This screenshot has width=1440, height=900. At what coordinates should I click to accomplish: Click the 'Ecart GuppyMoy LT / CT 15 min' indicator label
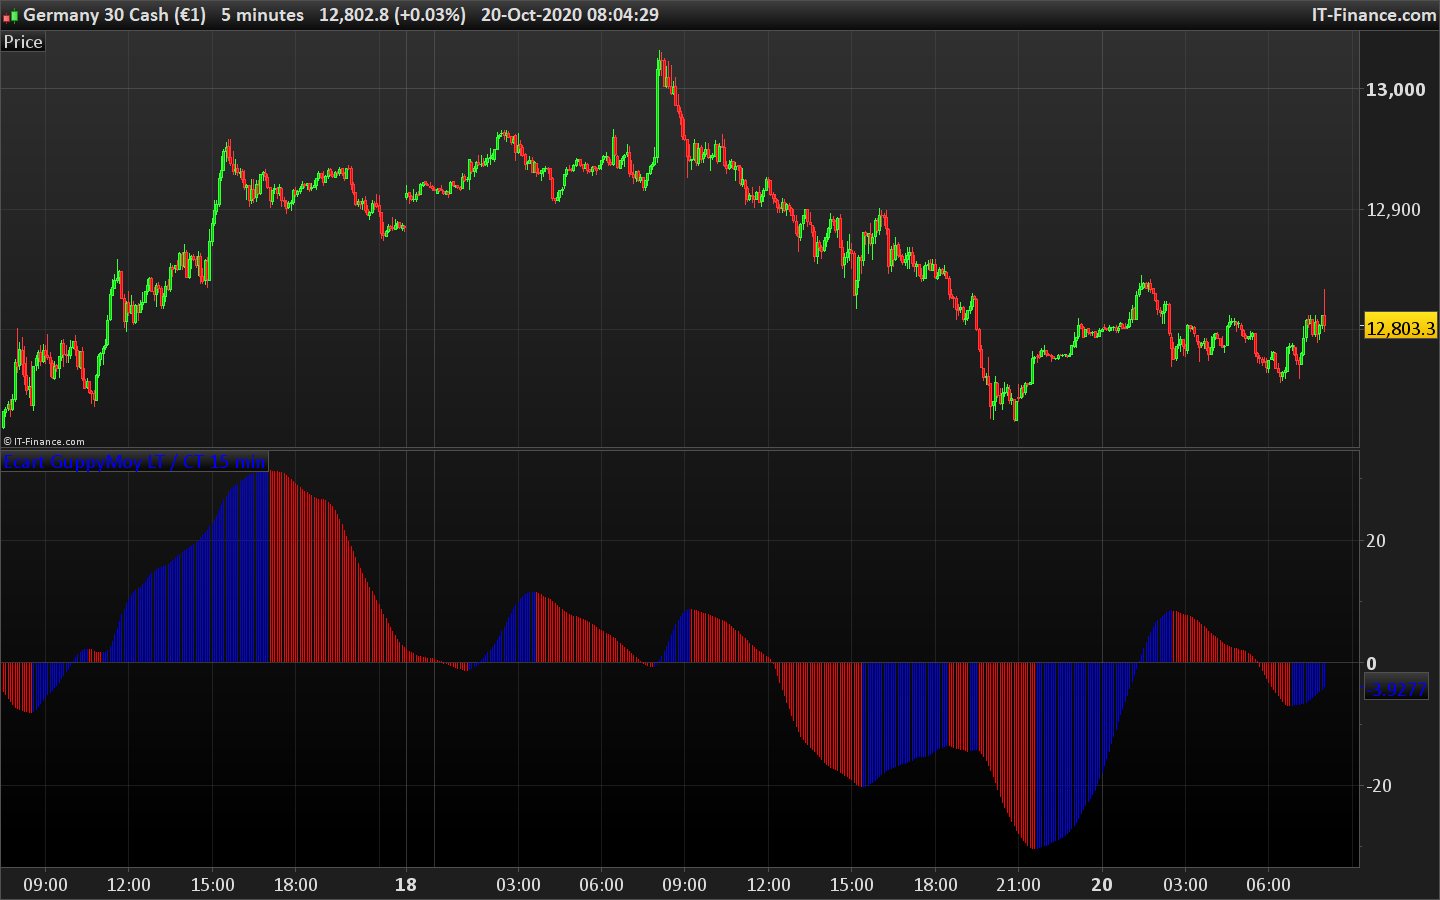click(135, 462)
